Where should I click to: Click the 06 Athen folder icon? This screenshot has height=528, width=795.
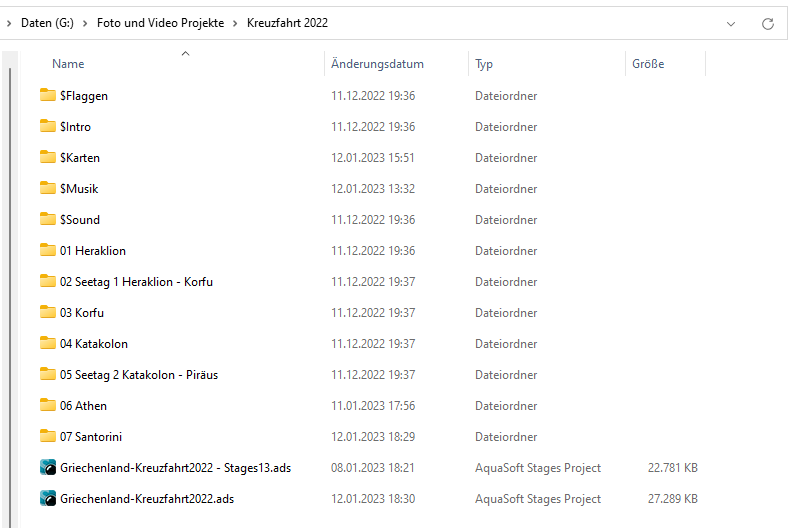click(x=48, y=406)
